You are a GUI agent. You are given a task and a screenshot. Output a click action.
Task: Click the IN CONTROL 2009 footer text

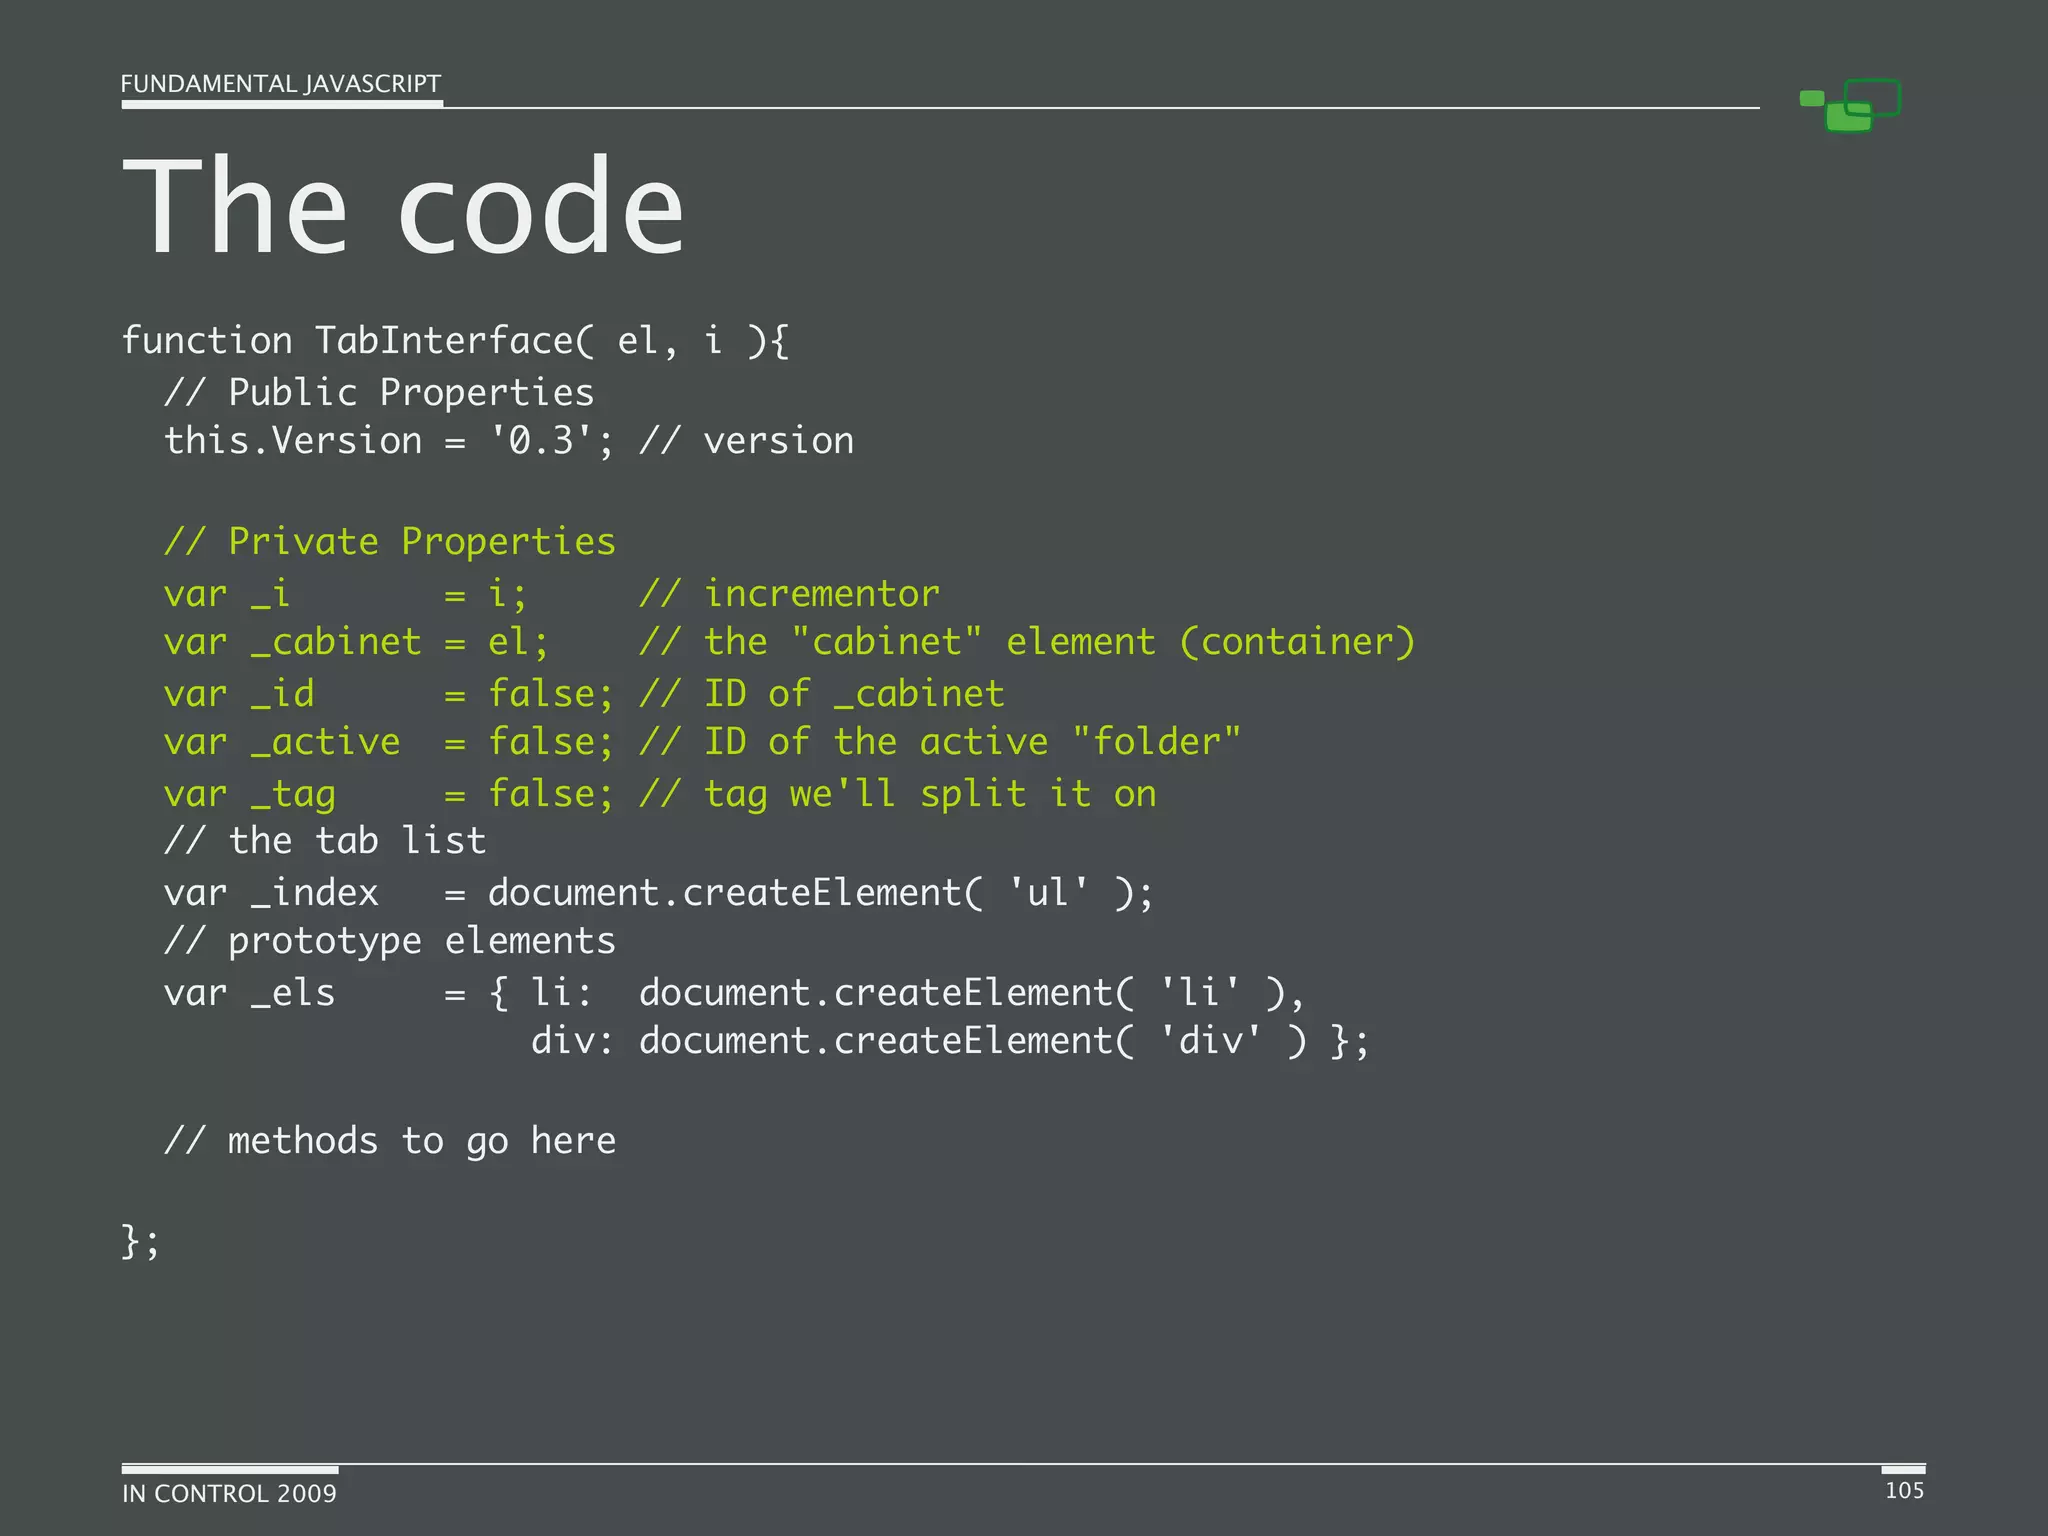(229, 1493)
